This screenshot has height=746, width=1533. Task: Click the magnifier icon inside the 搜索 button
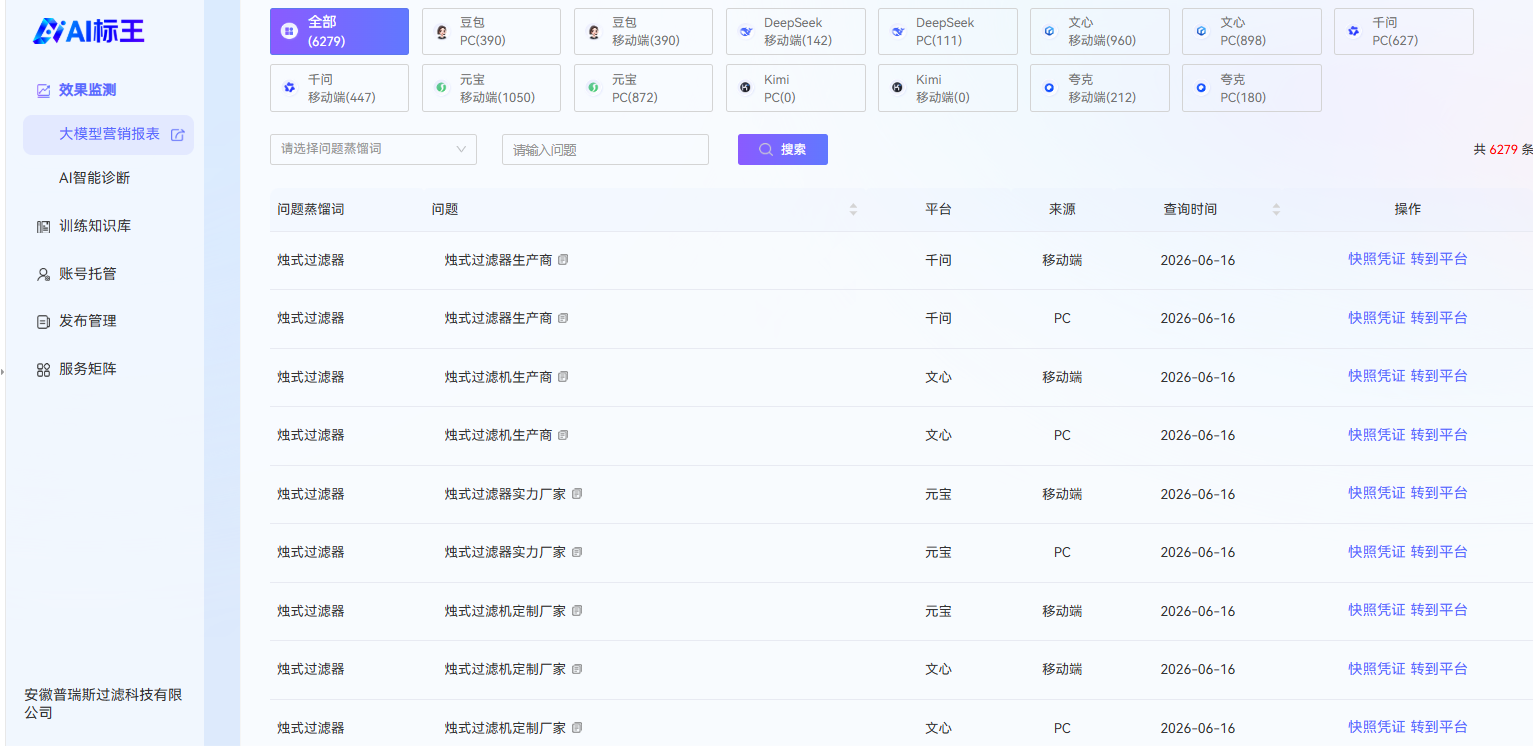[766, 149]
